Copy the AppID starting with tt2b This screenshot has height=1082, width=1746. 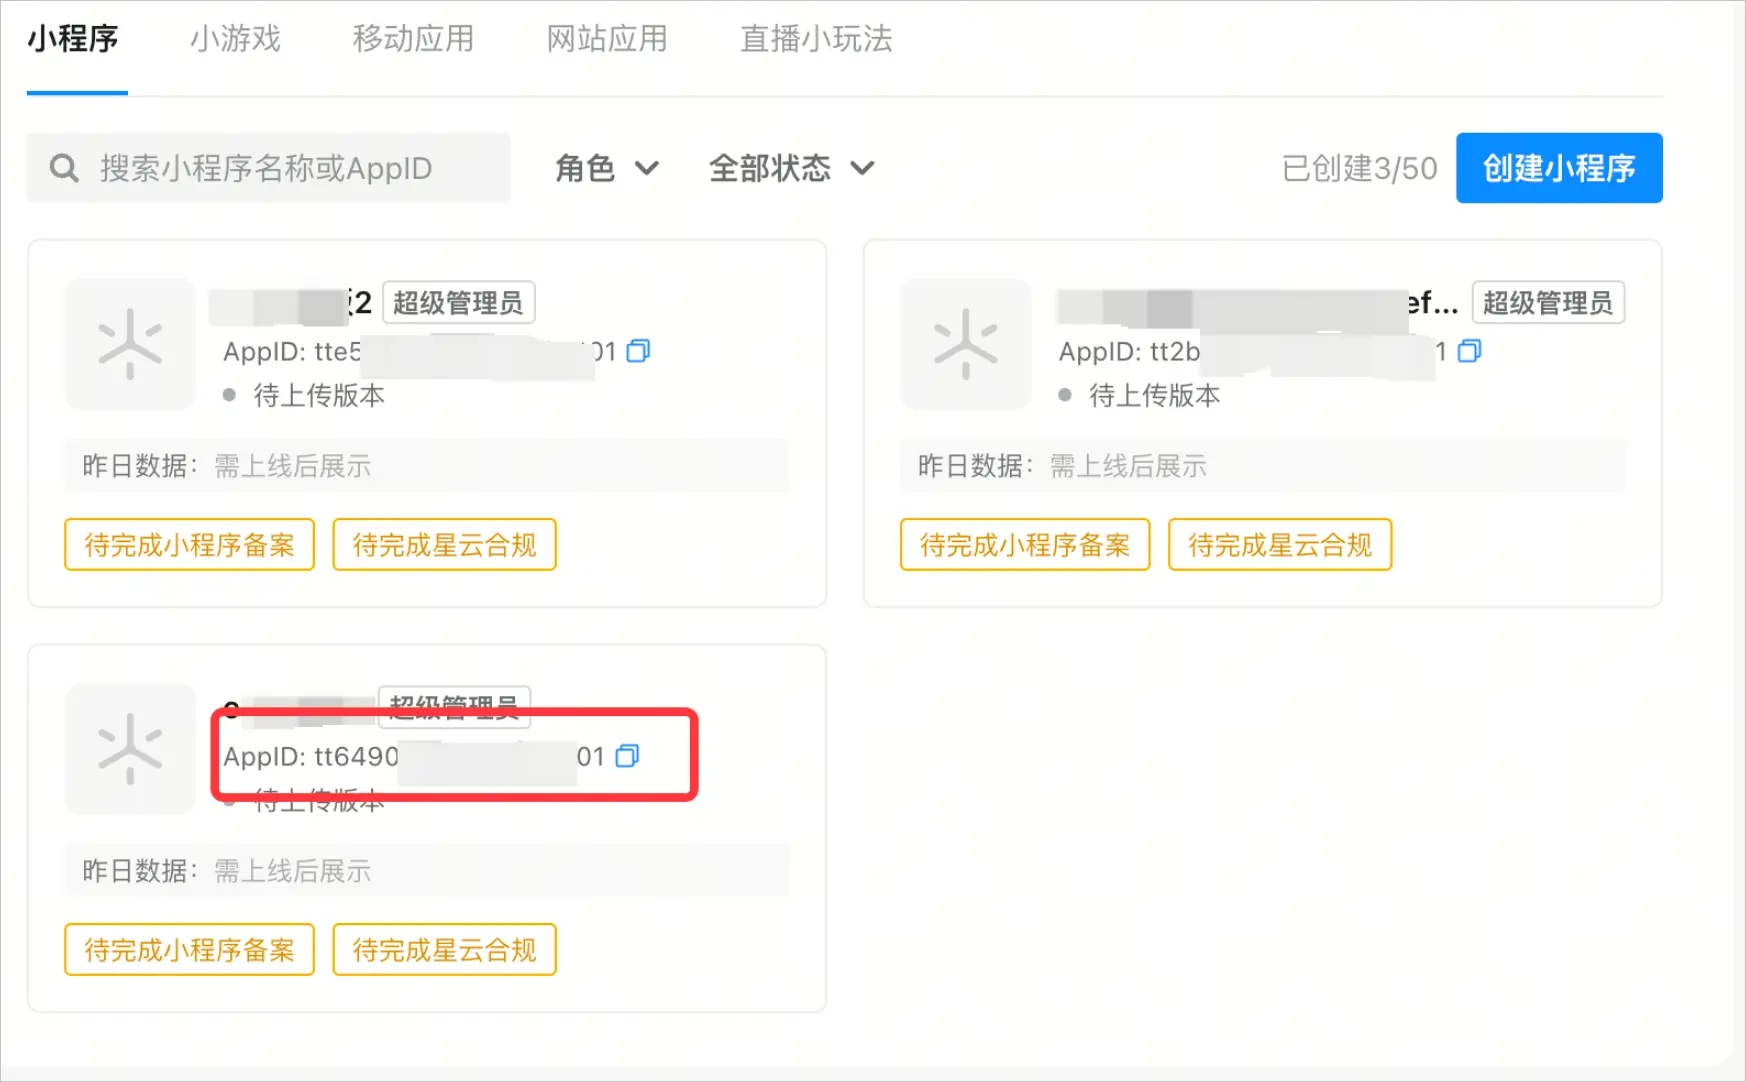click(x=1469, y=351)
